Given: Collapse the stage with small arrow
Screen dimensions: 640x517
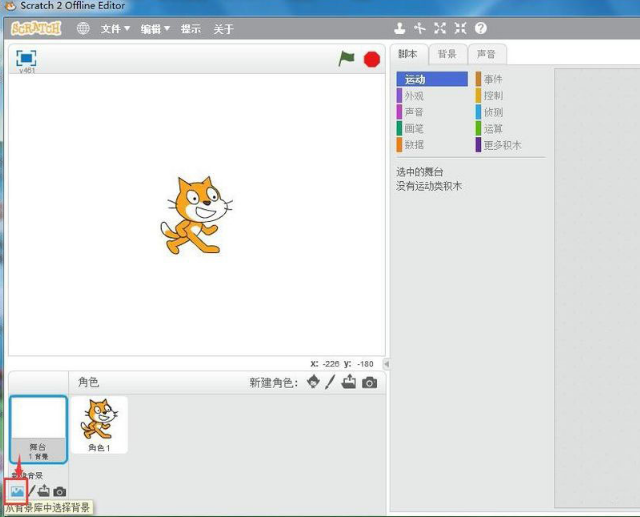Looking at the screenshot, I should point(386,364).
